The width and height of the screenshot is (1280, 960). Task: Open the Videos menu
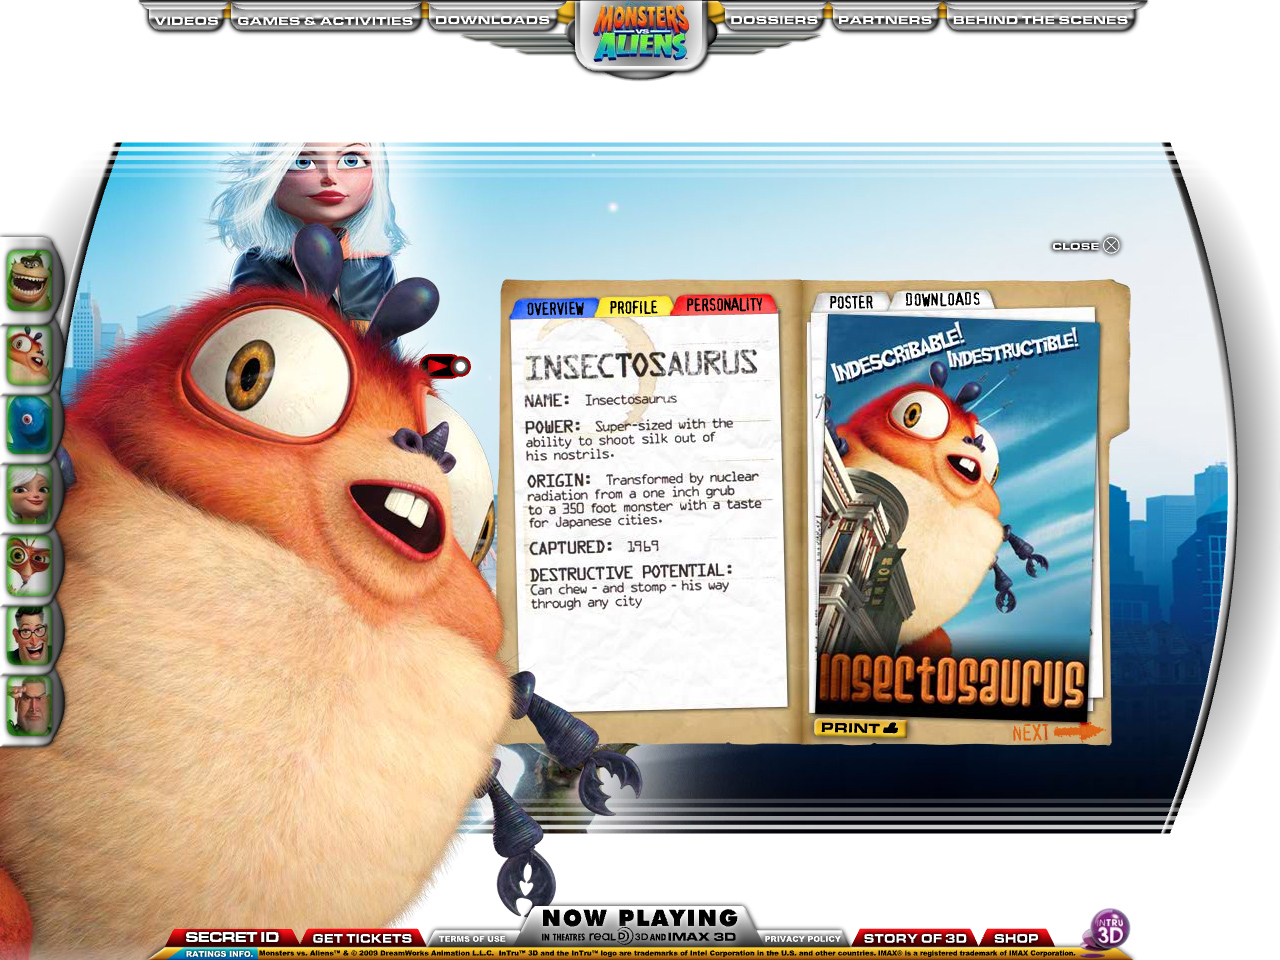point(186,20)
